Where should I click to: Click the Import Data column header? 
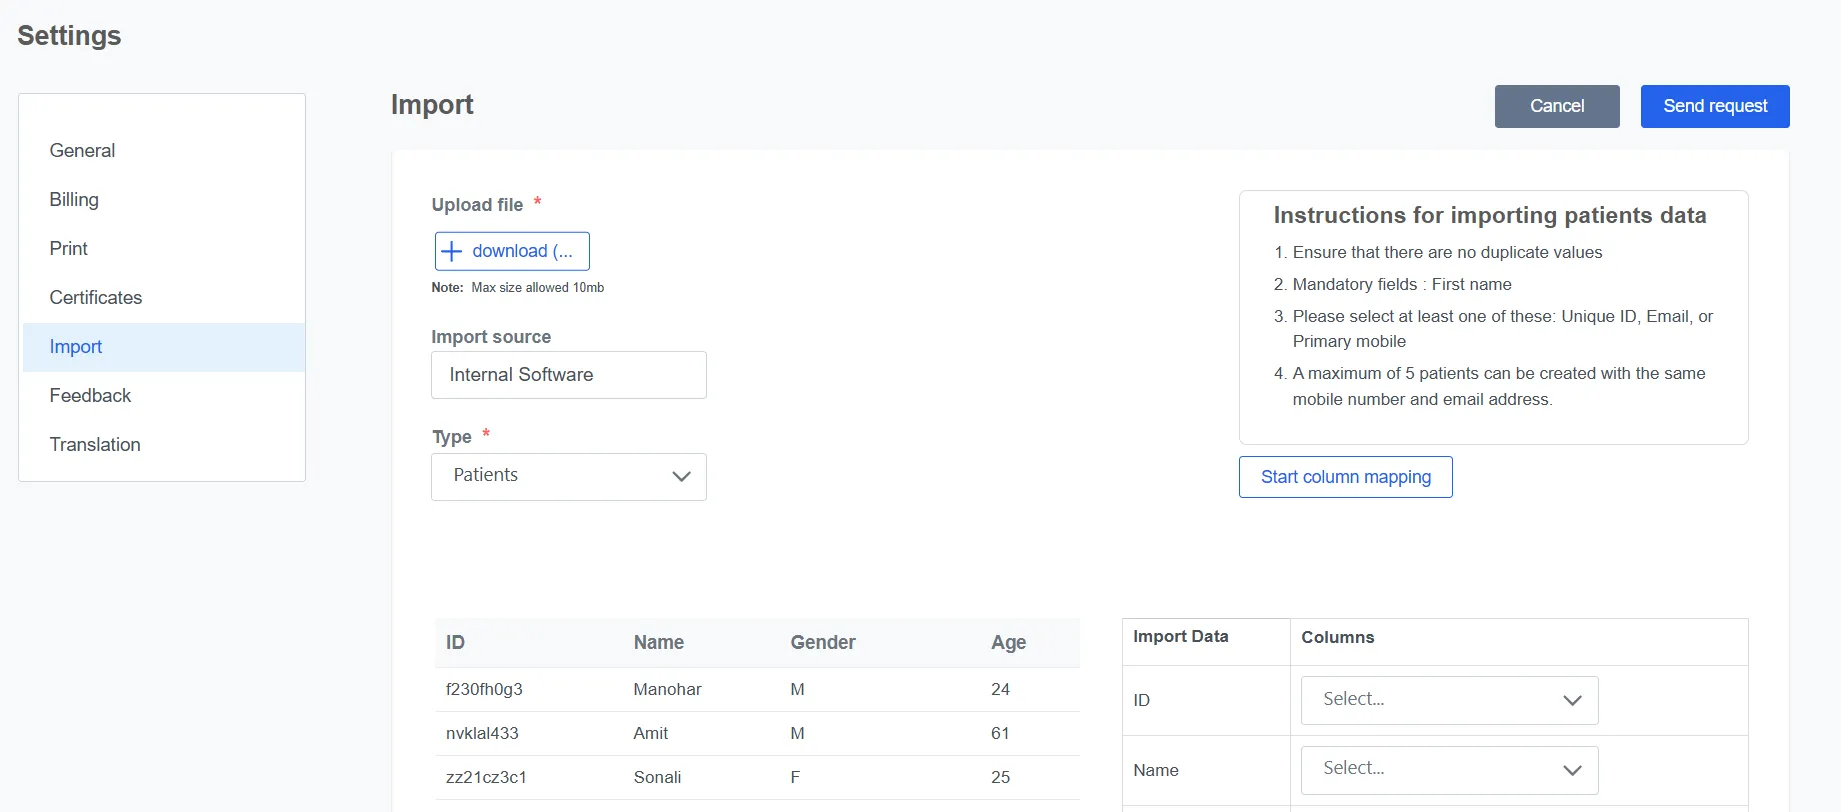(x=1180, y=637)
